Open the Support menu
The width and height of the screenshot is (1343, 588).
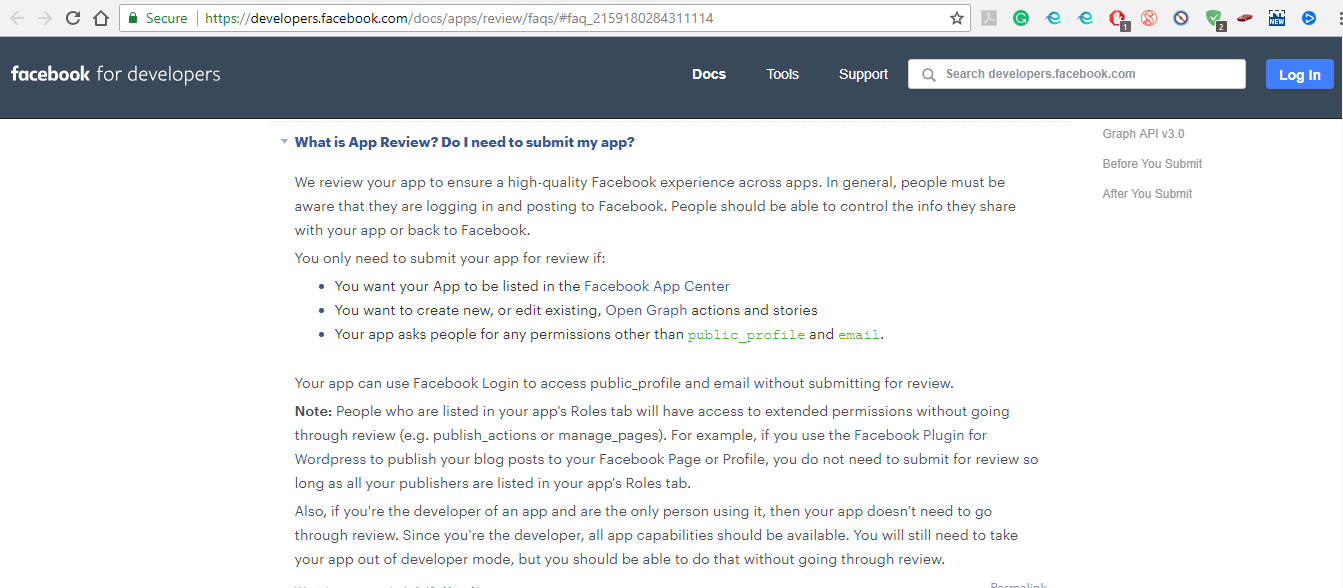[863, 74]
